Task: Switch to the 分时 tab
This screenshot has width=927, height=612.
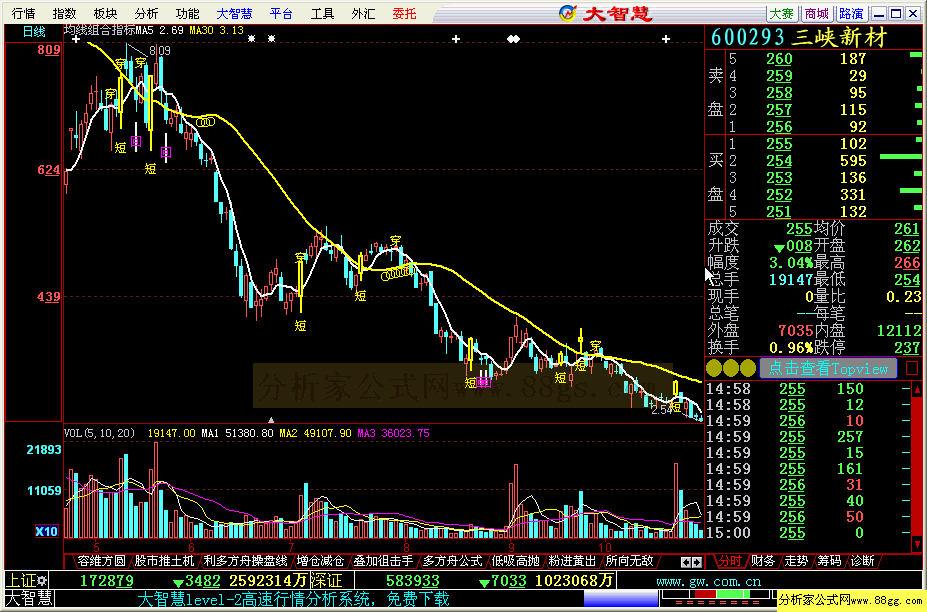Action: point(731,561)
